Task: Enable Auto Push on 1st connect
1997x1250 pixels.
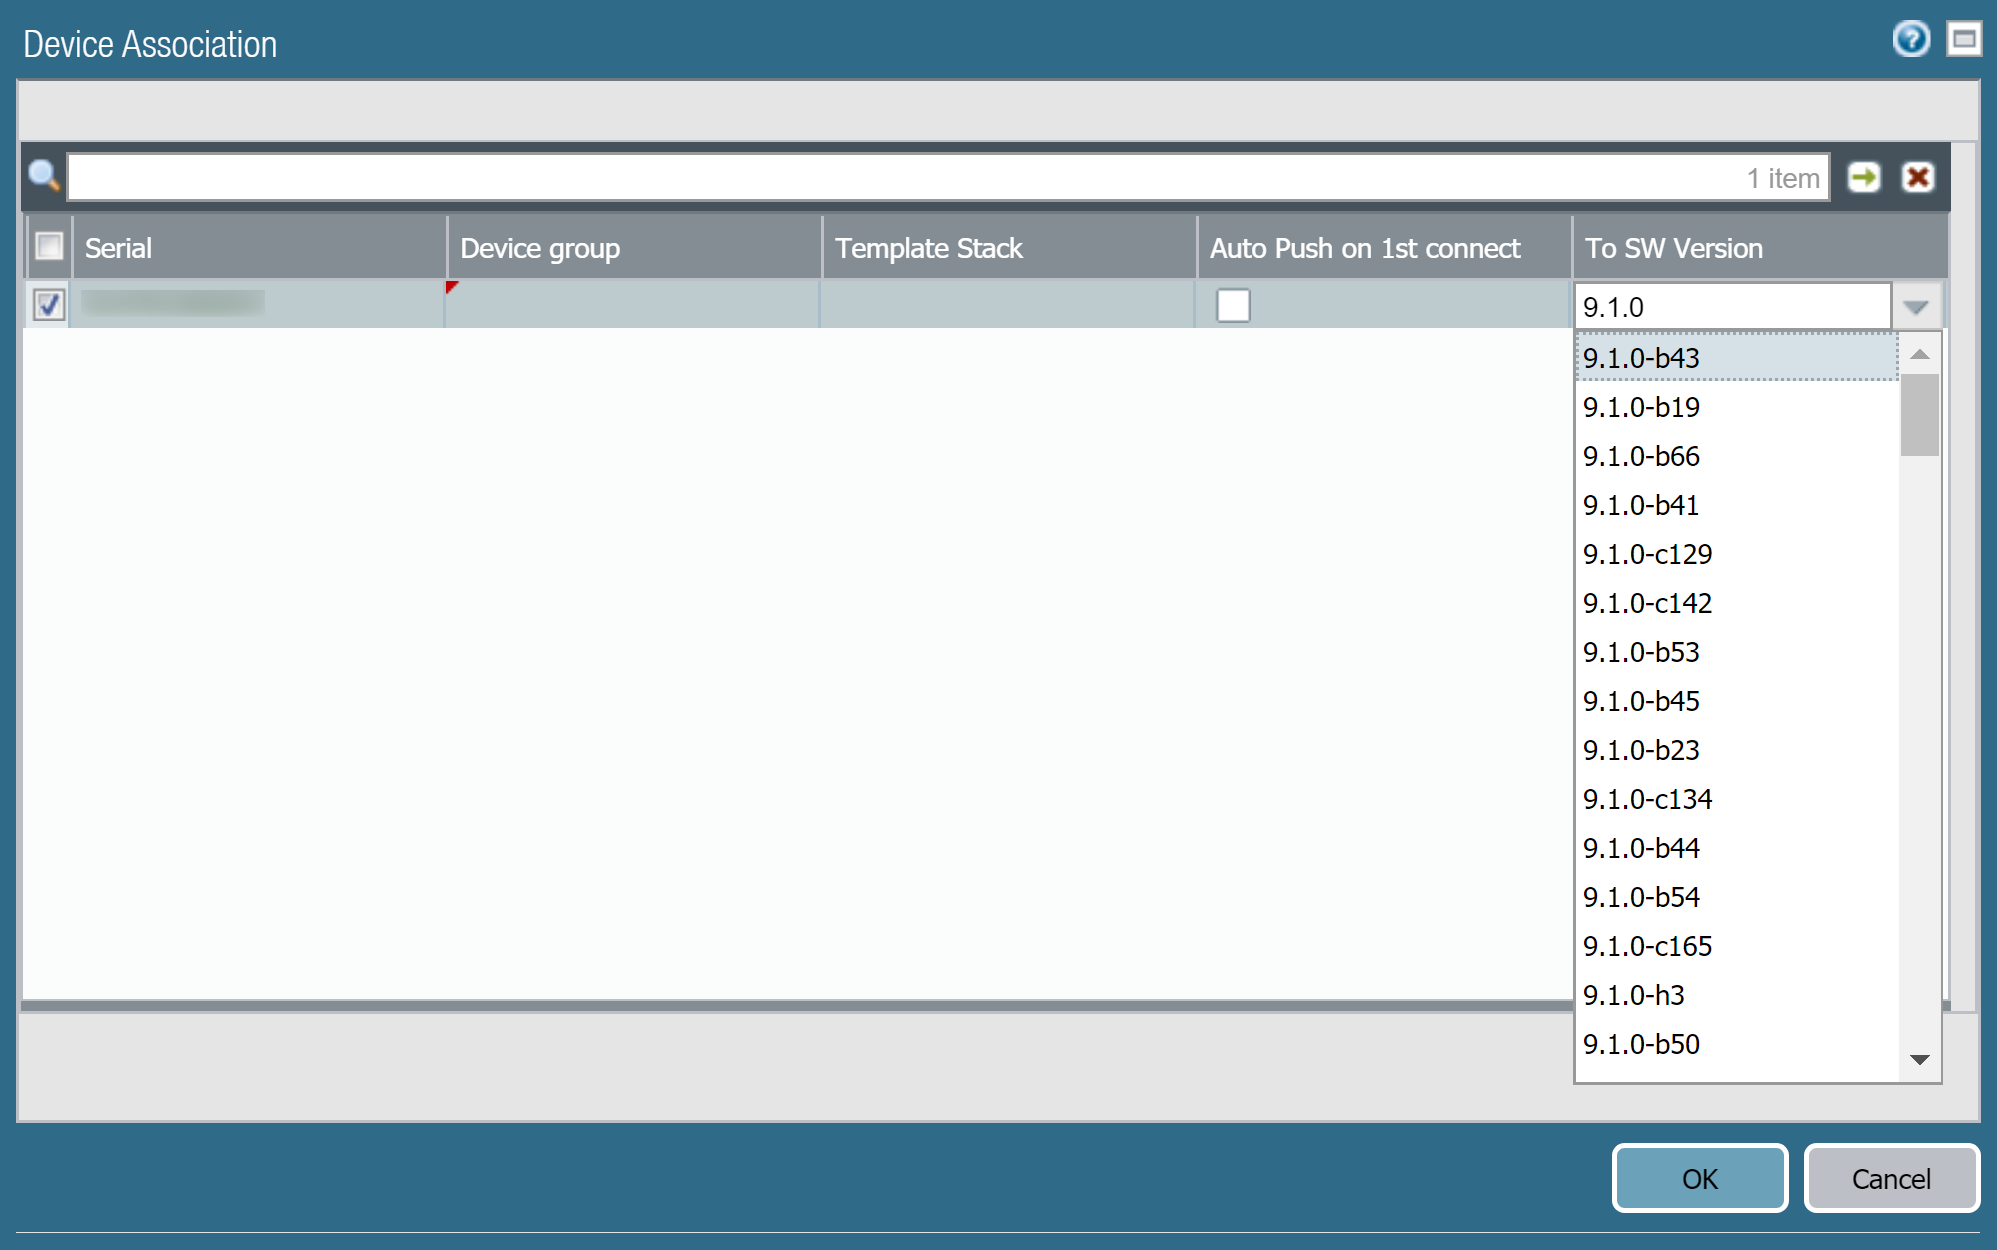Action: coord(1232,305)
